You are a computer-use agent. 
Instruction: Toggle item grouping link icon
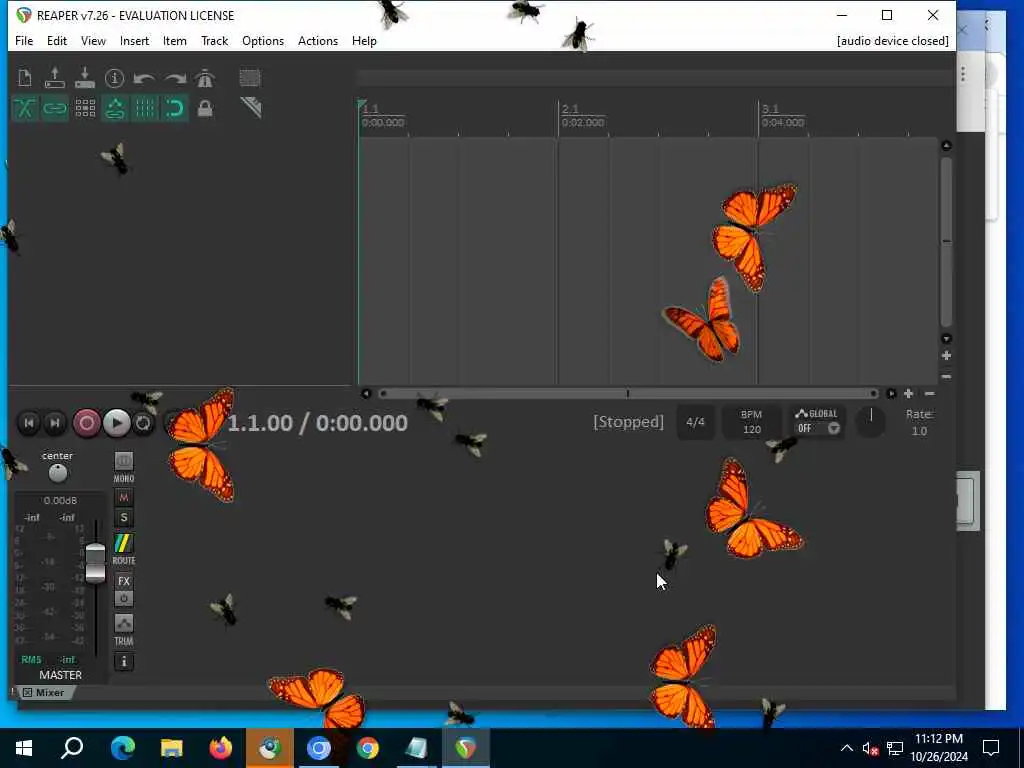click(x=55, y=108)
